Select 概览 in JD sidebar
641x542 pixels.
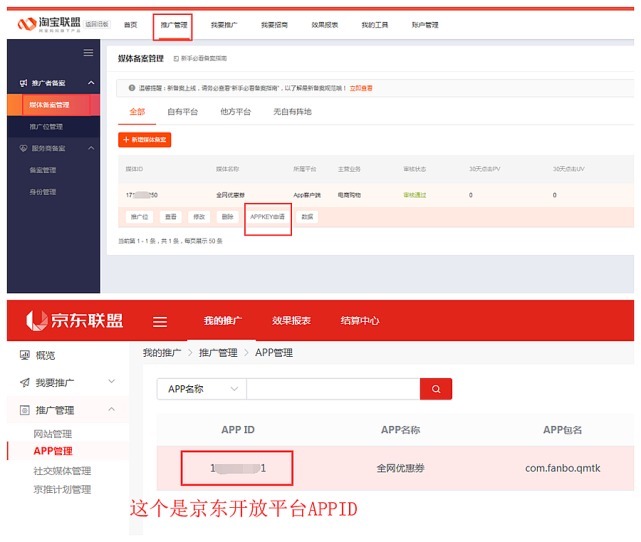pos(45,355)
